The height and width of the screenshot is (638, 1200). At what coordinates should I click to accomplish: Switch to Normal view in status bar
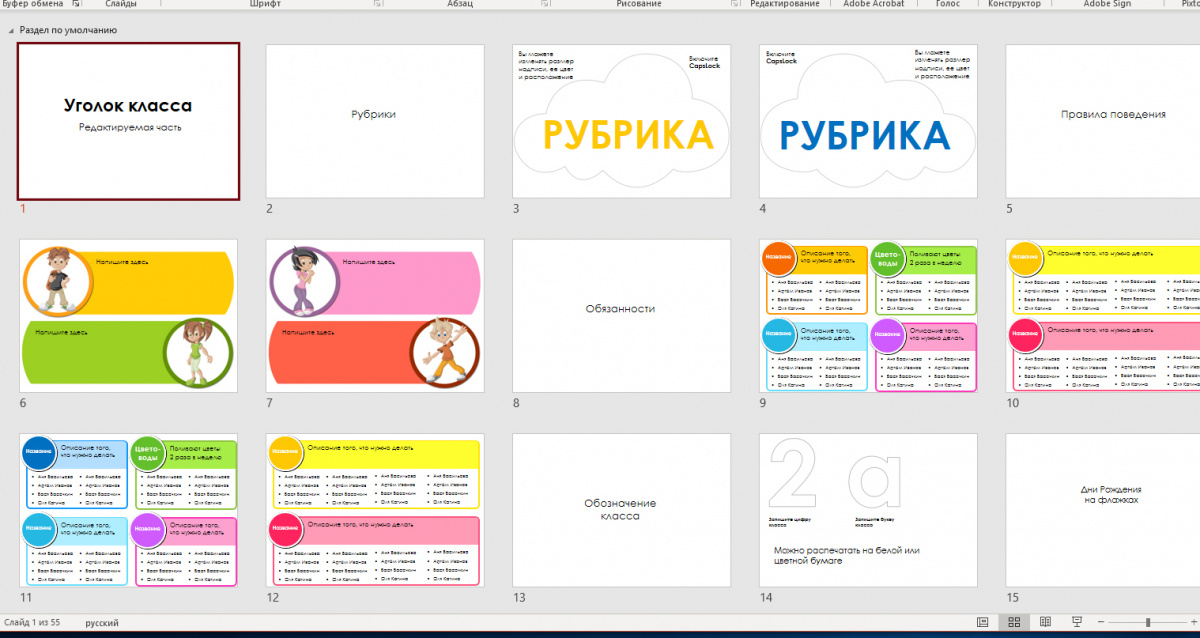coord(983,622)
